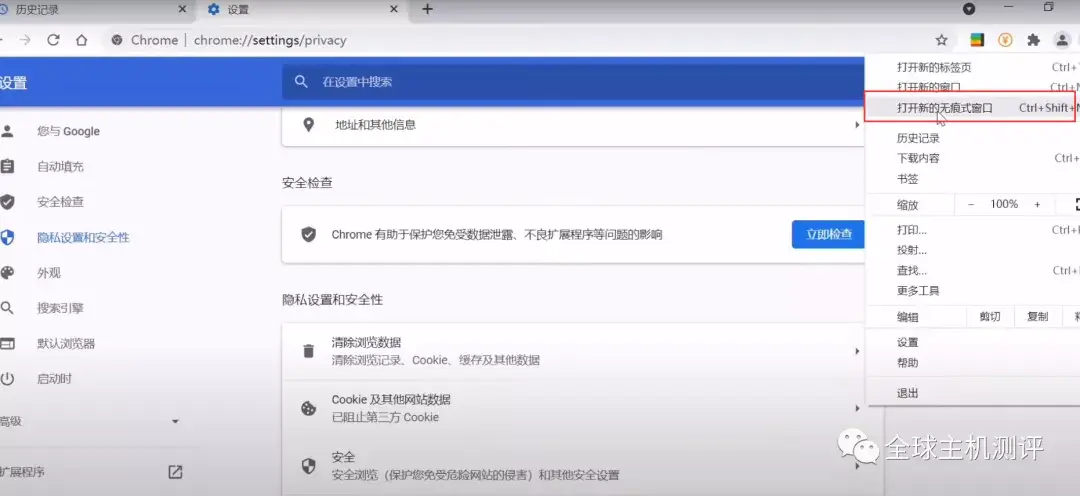1080x496 pixels.
Task: Open 外观 settings section
Action: tap(49, 273)
